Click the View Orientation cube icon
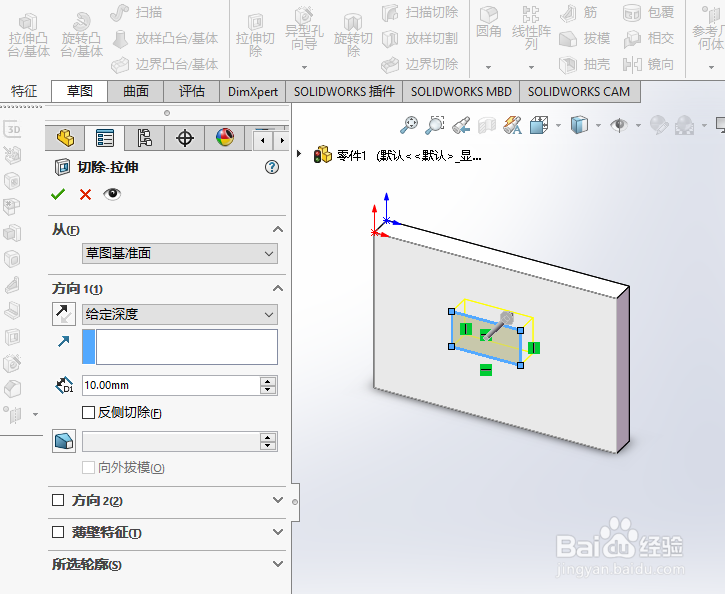Image resolution: width=725 pixels, height=594 pixels. pos(539,125)
